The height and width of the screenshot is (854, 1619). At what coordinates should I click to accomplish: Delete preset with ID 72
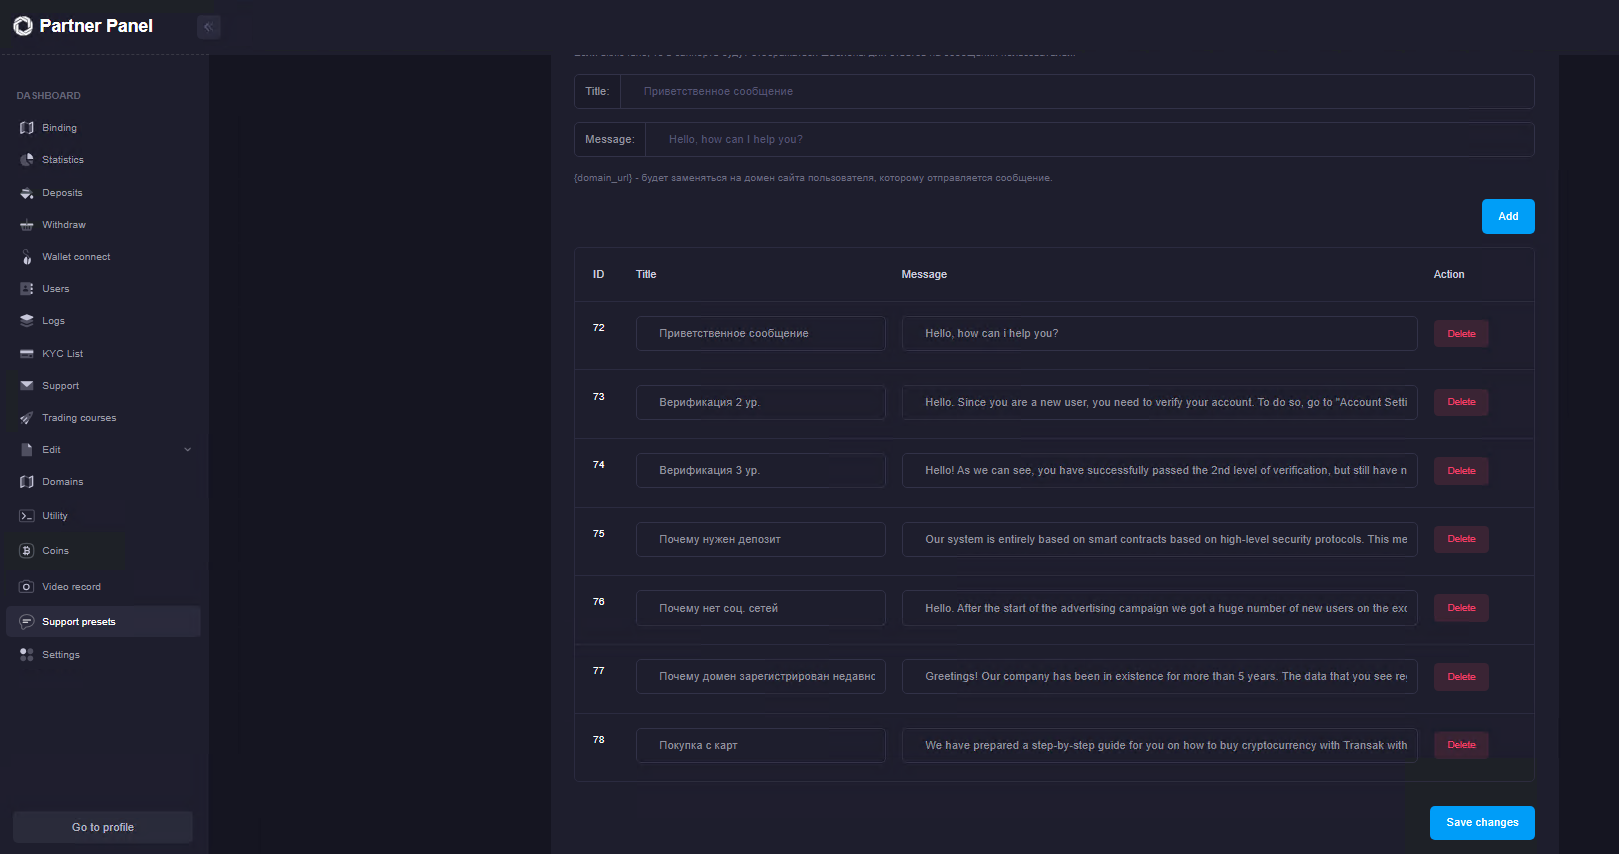point(1460,334)
